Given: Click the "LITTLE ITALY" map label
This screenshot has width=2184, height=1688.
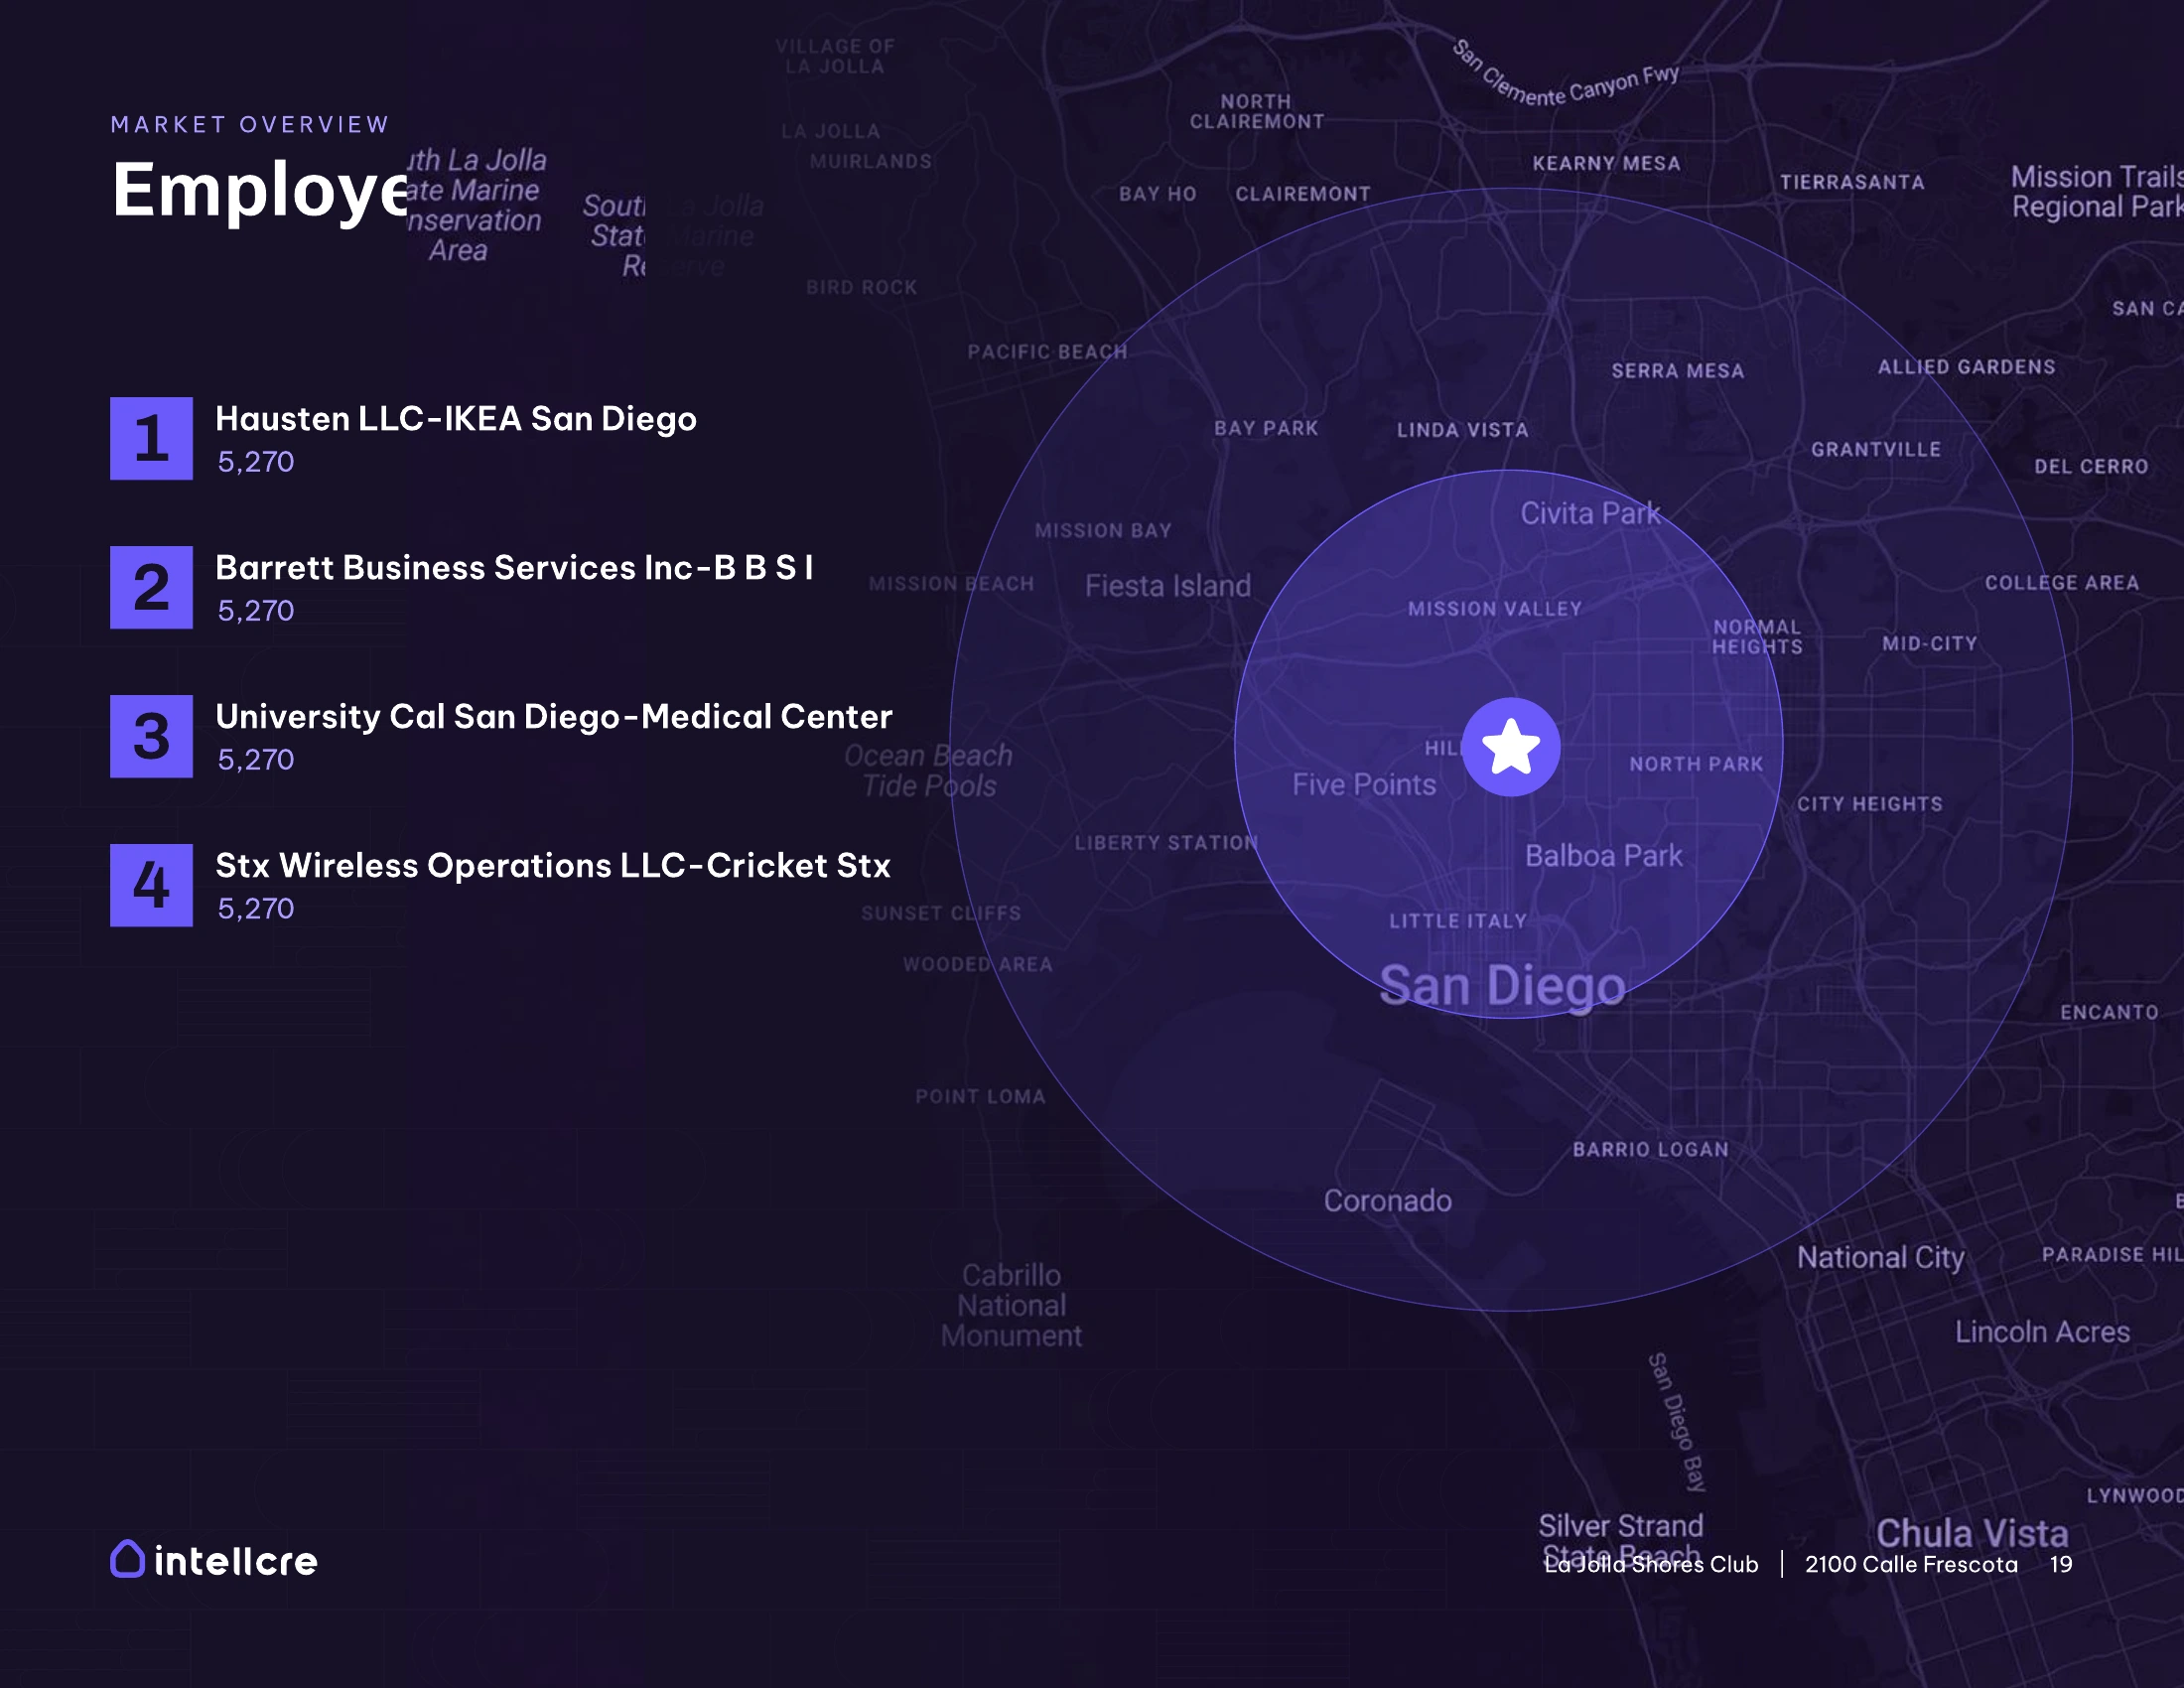Looking at the screenshot, I should pos(1458,921).
